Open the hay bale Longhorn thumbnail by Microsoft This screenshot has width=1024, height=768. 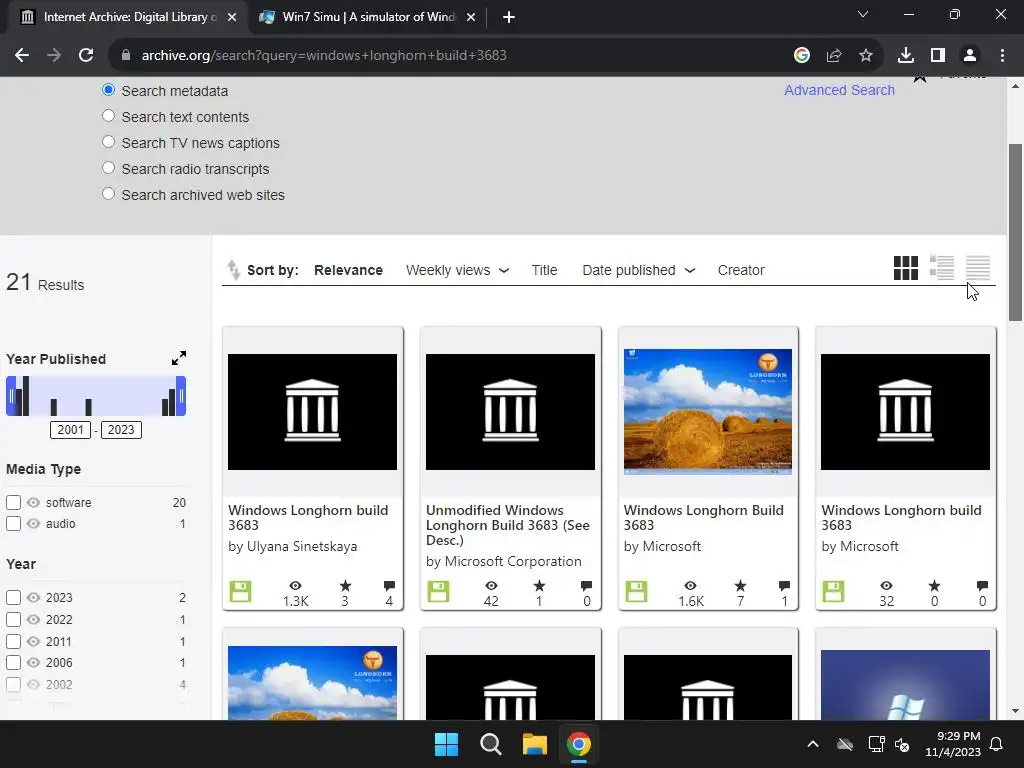point(708,411)
